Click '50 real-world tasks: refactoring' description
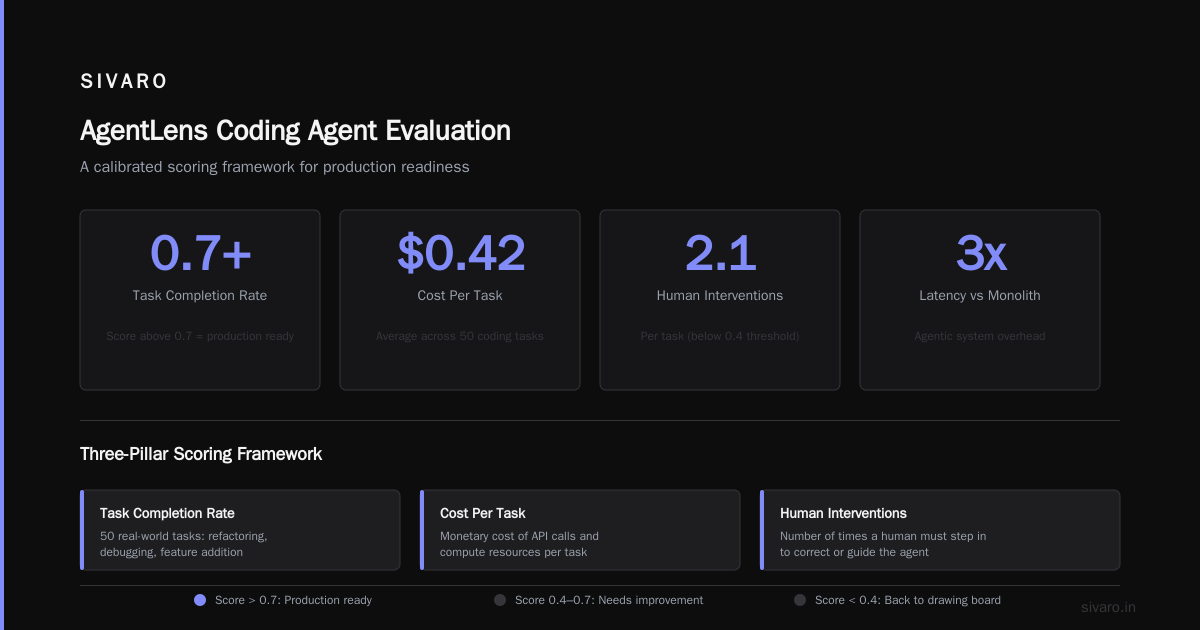The width and height of the screenshot is (1200, 630). coord(184,544)
